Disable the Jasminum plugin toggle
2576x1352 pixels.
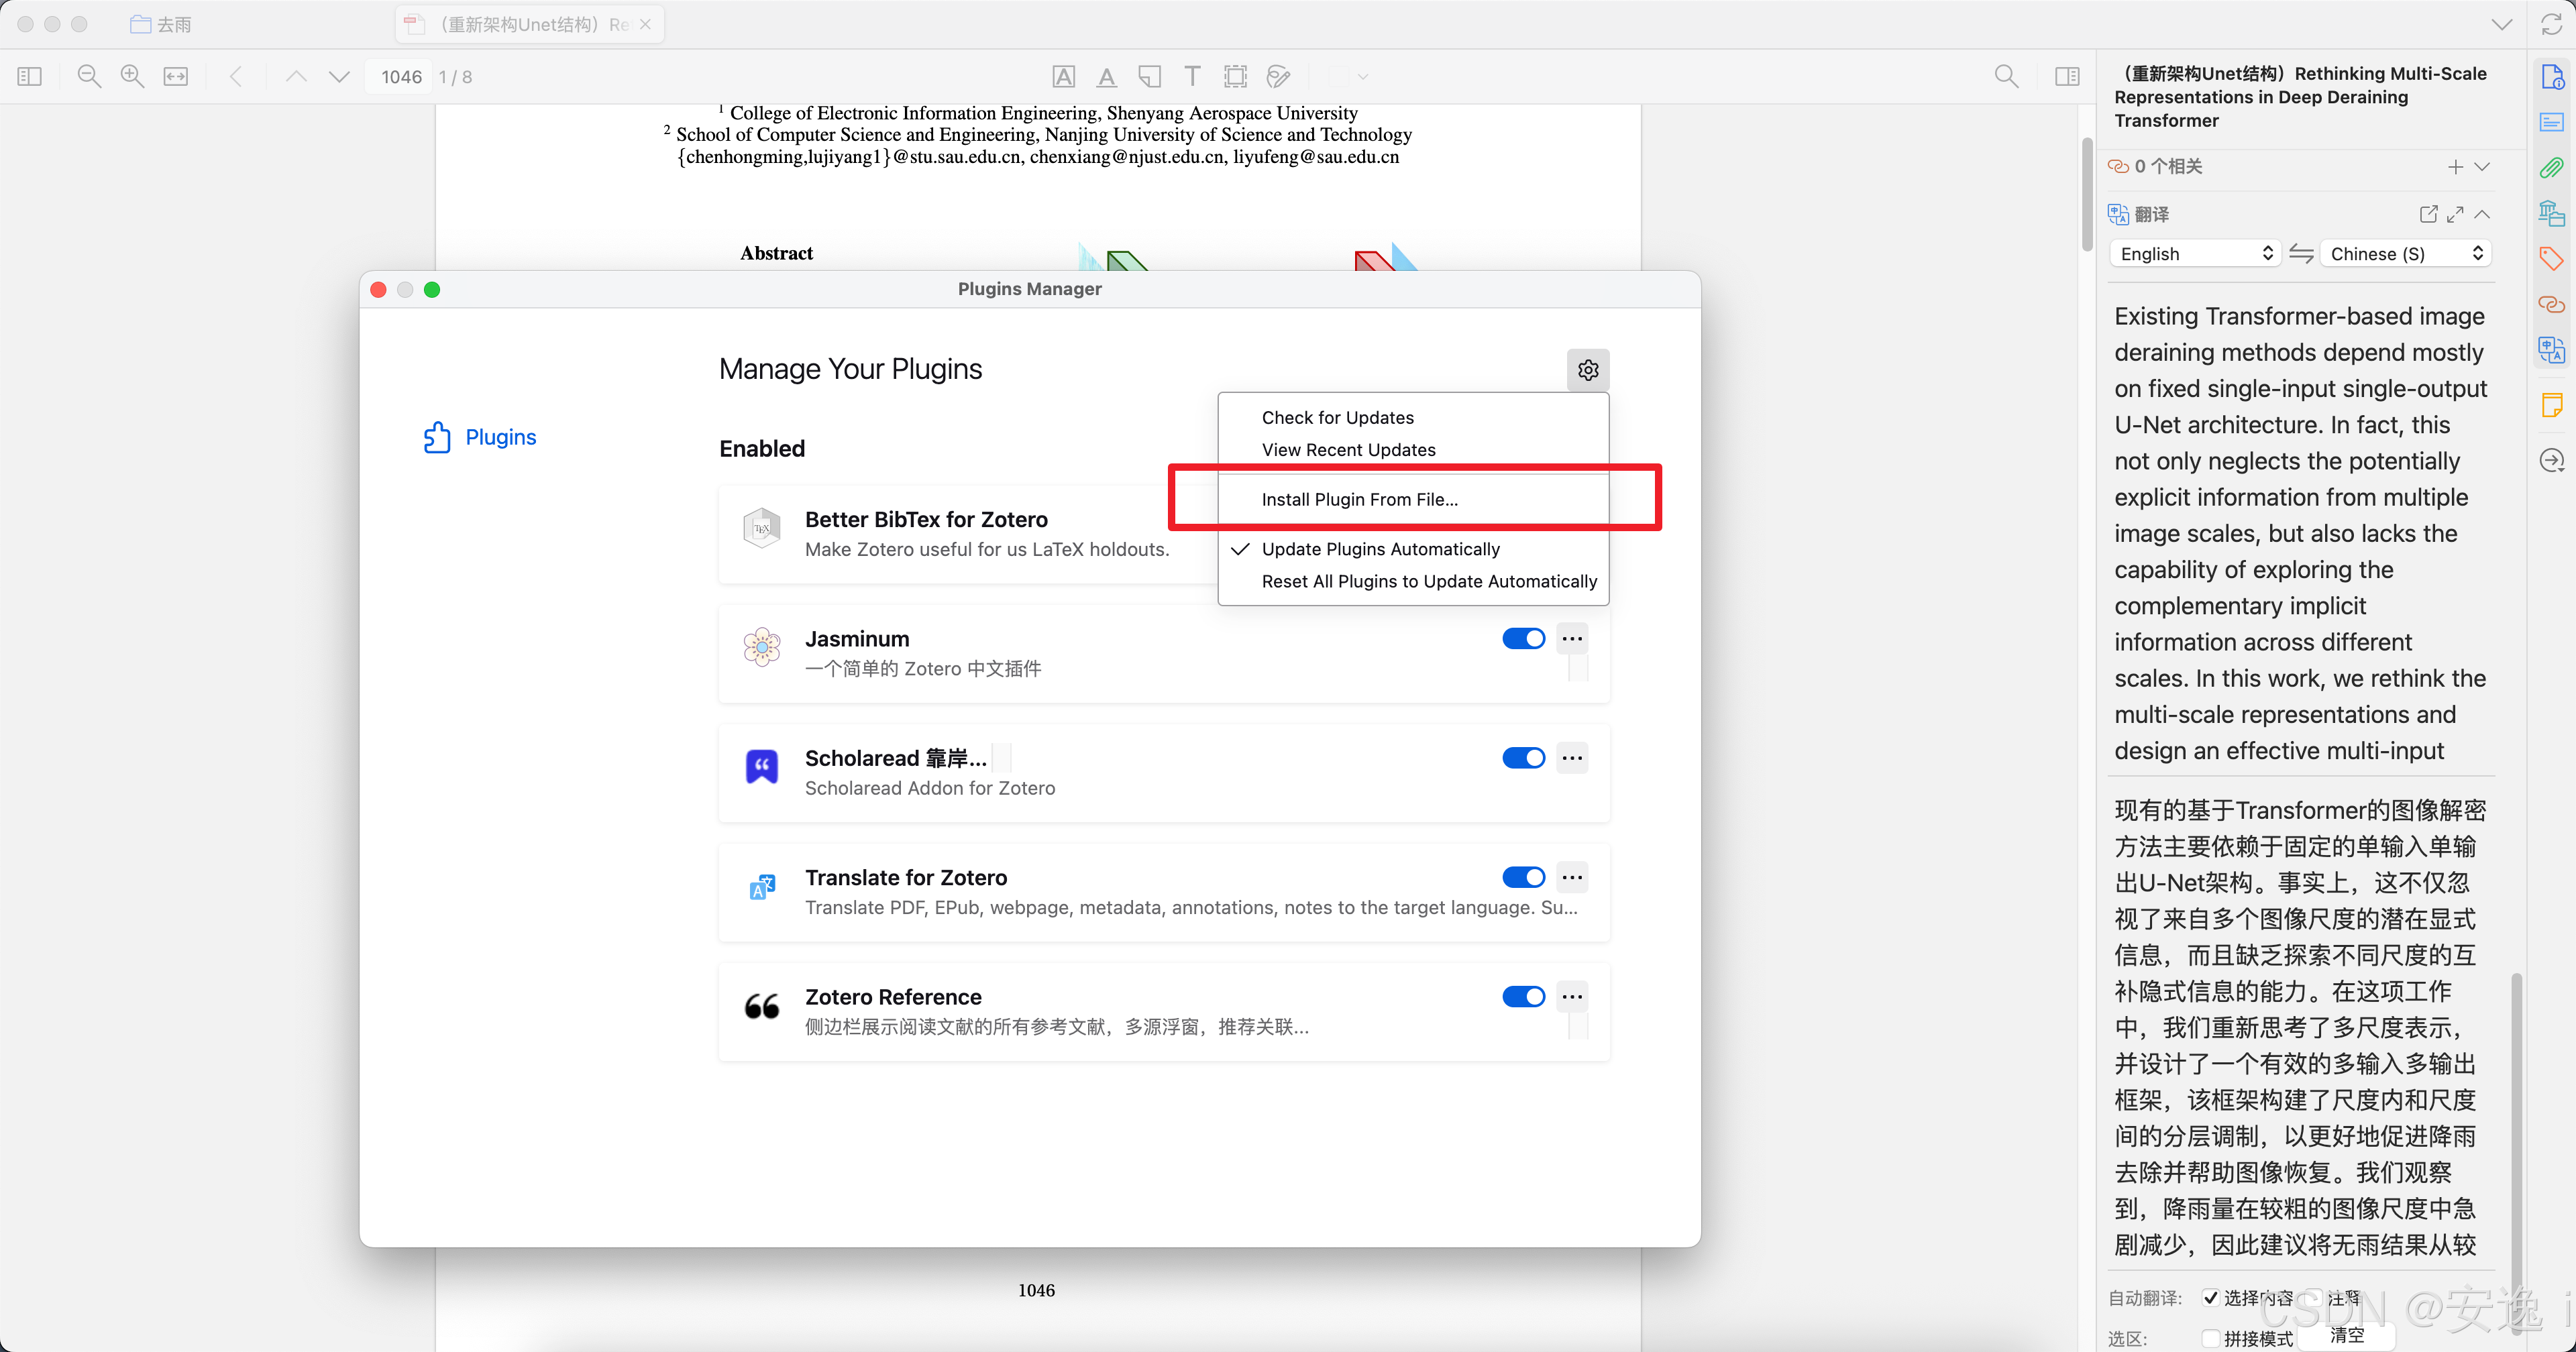click(1523, 639)
